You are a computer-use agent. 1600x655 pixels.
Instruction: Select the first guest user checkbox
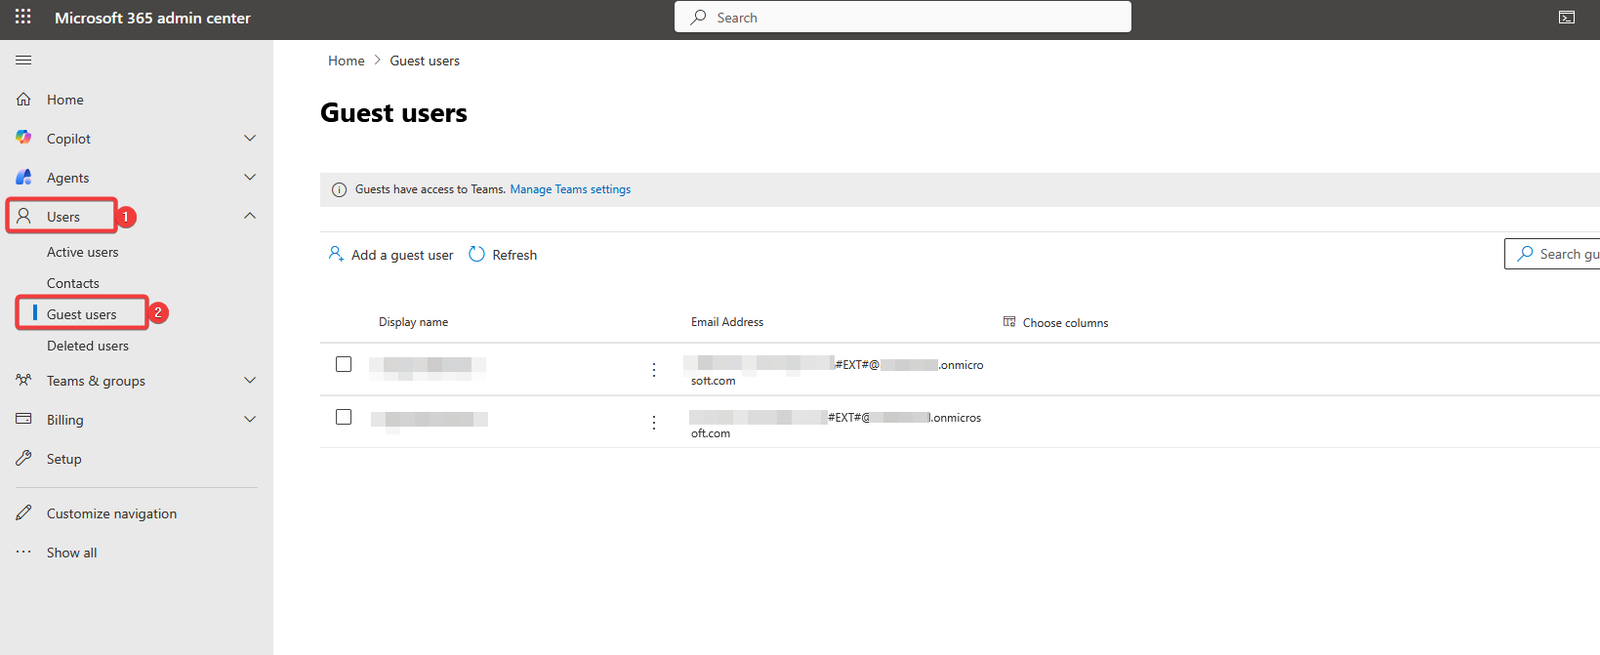click(x=344, y=364)
